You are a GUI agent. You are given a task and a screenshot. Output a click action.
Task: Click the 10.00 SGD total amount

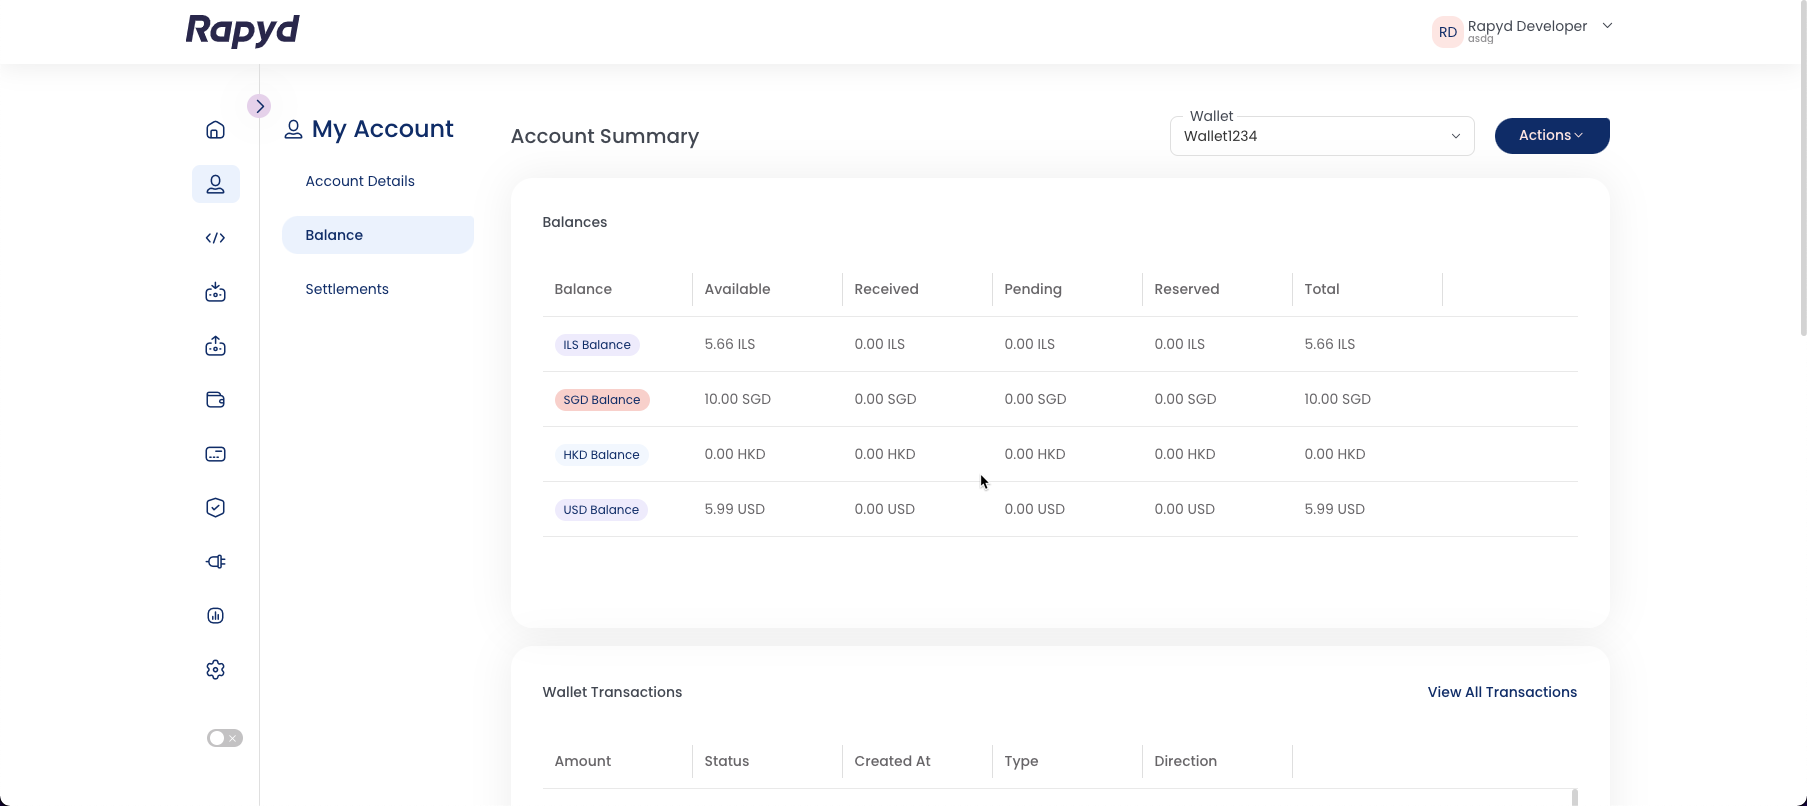click(1338, 399)
